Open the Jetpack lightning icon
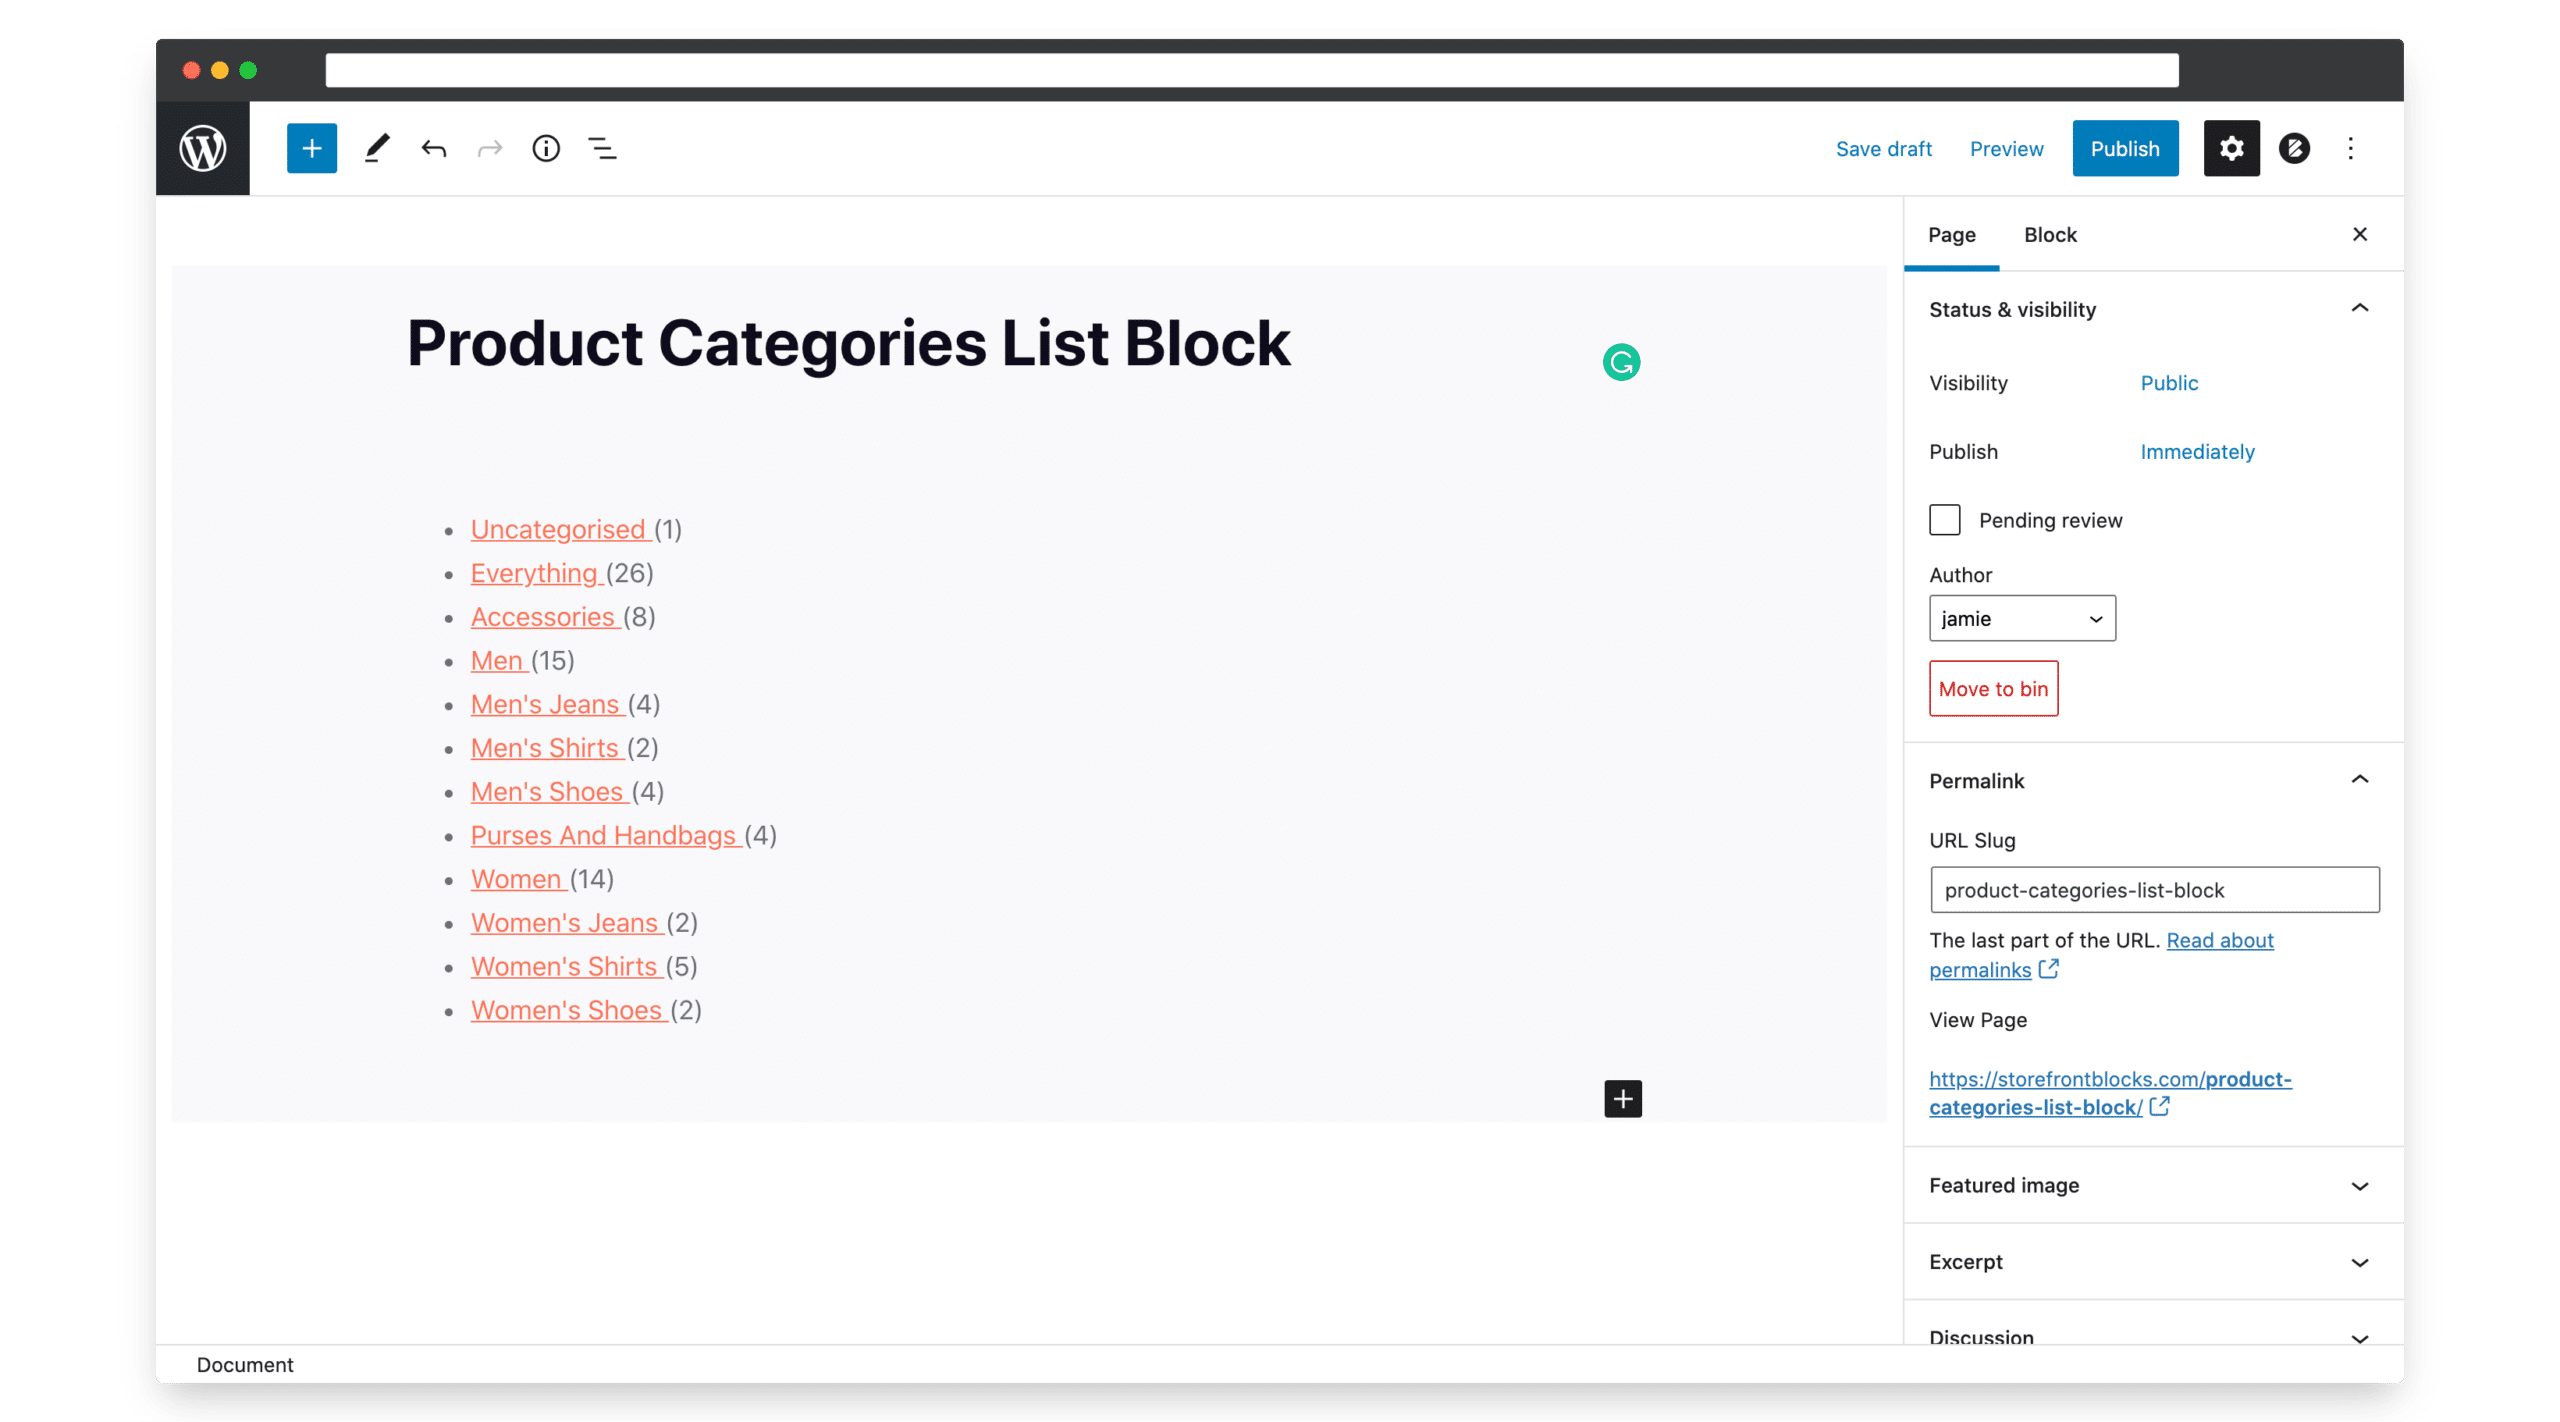The height and width of the screenshot is (1422, 2560). (x=2294, y=148)
